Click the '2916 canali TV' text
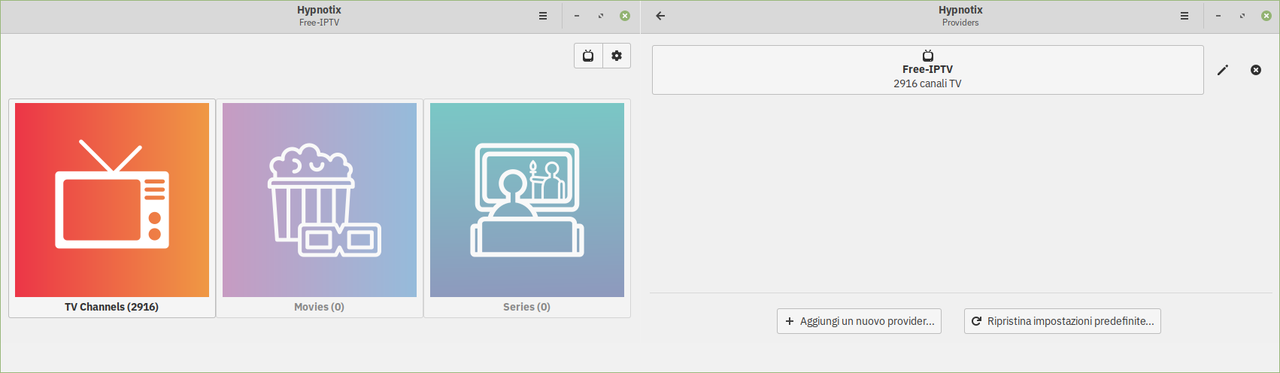Image resolution: width=1280 pixels, height=373 pixels. pos(928,84)
